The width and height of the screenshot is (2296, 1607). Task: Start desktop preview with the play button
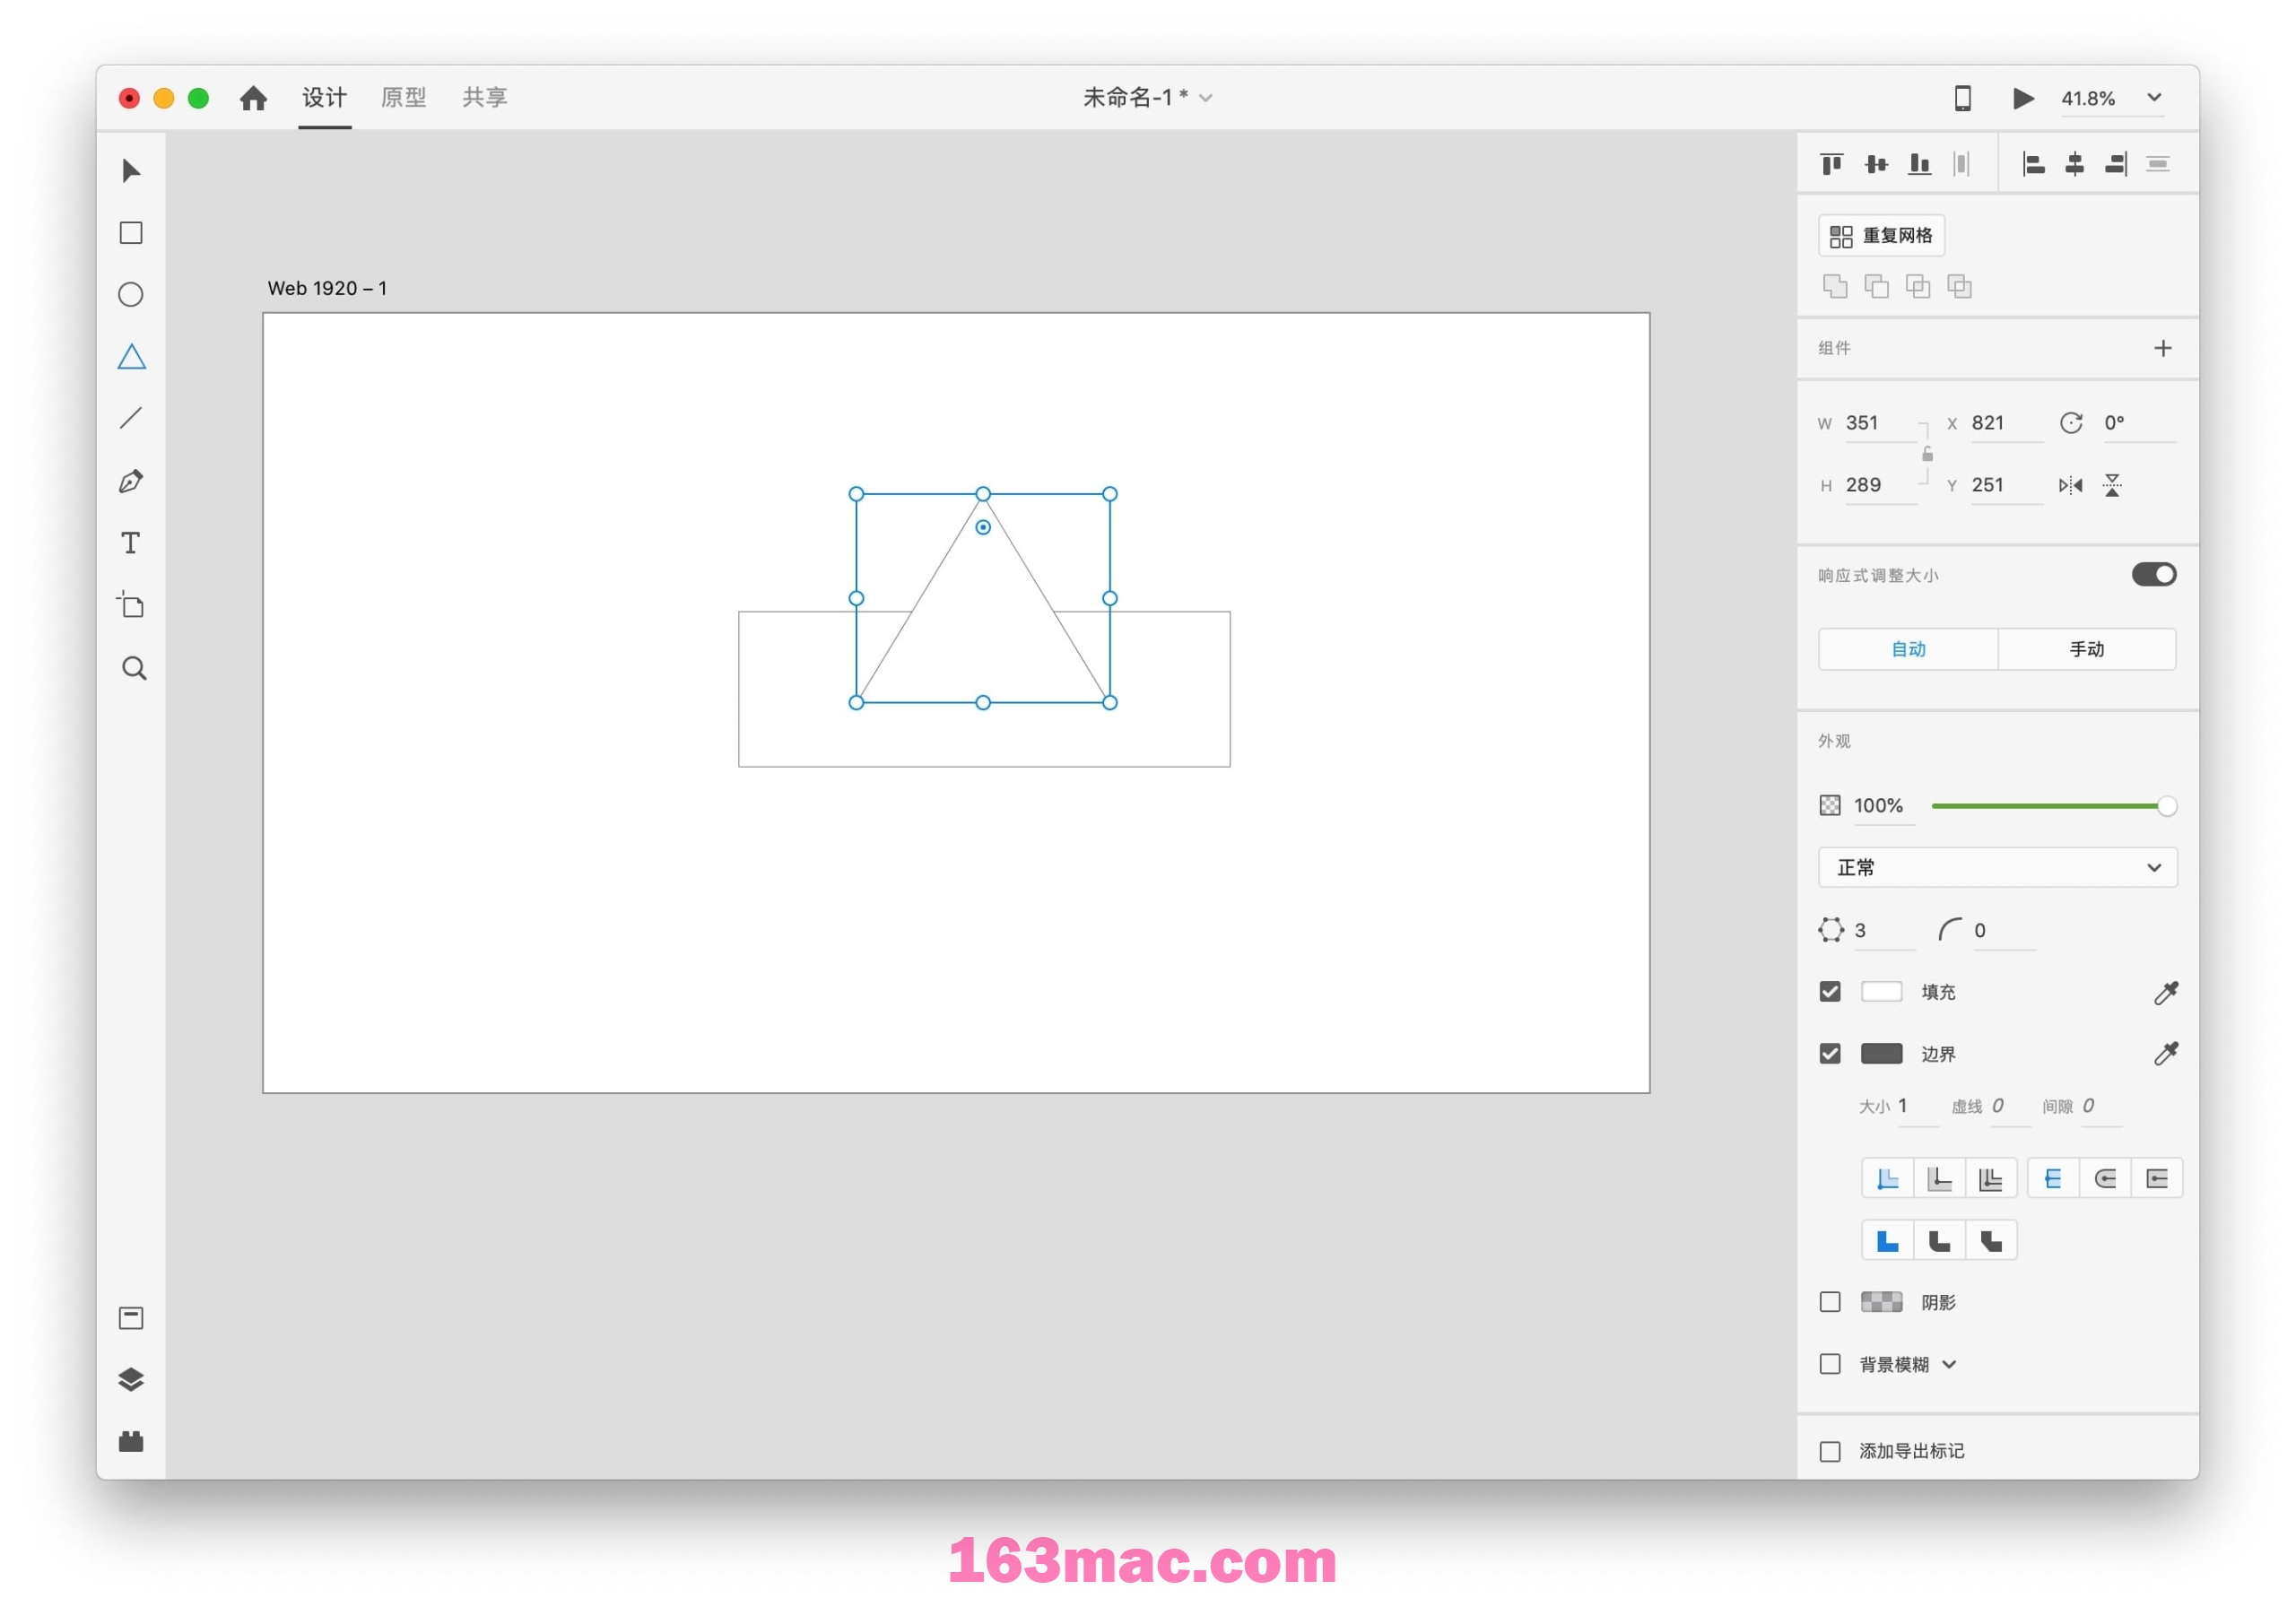[2023, 98]
